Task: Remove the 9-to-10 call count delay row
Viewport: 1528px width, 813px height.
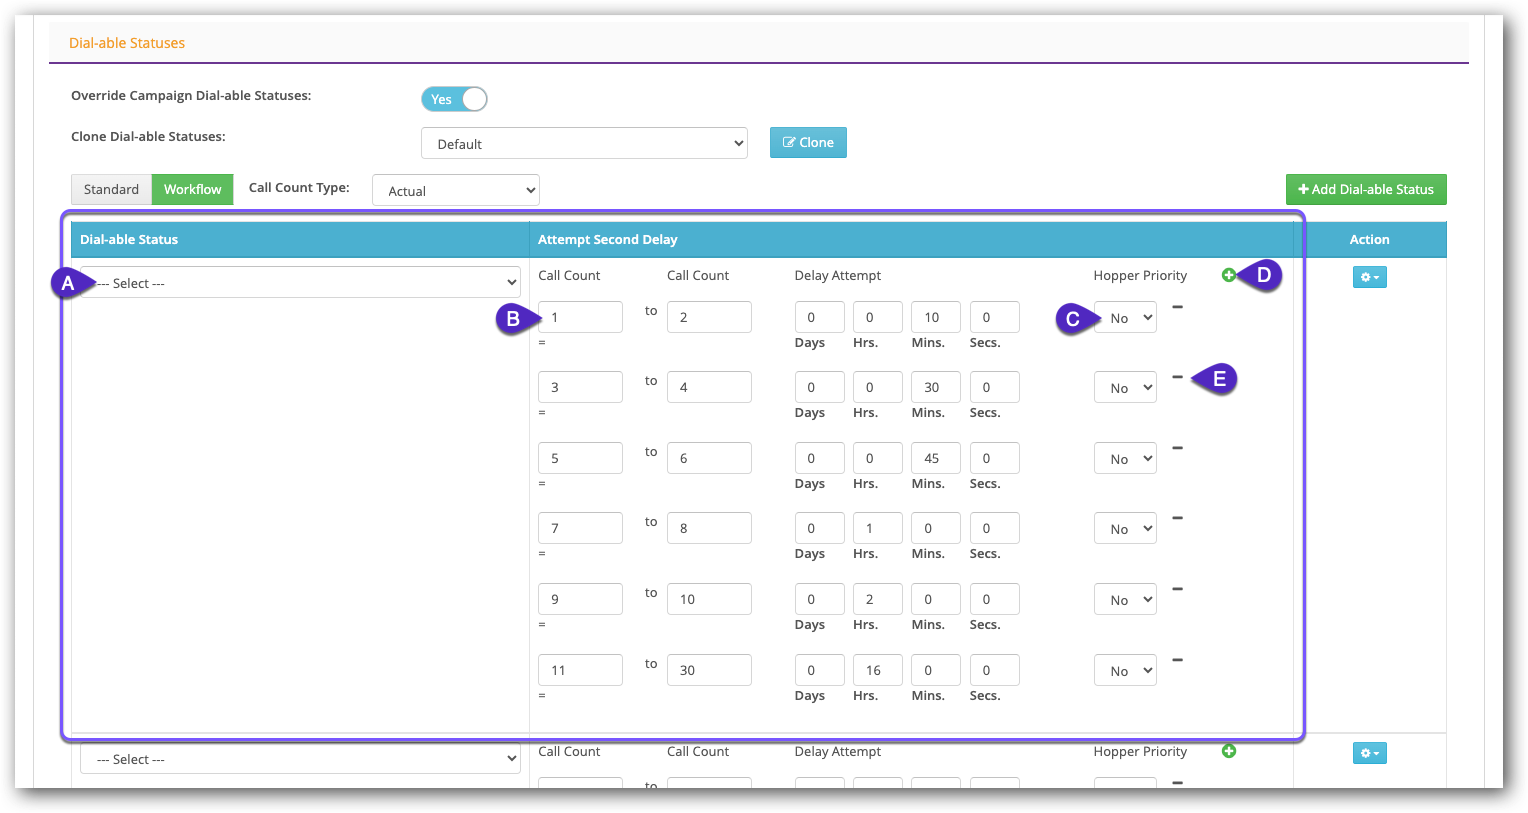Action: click(x=1177, y=589)
